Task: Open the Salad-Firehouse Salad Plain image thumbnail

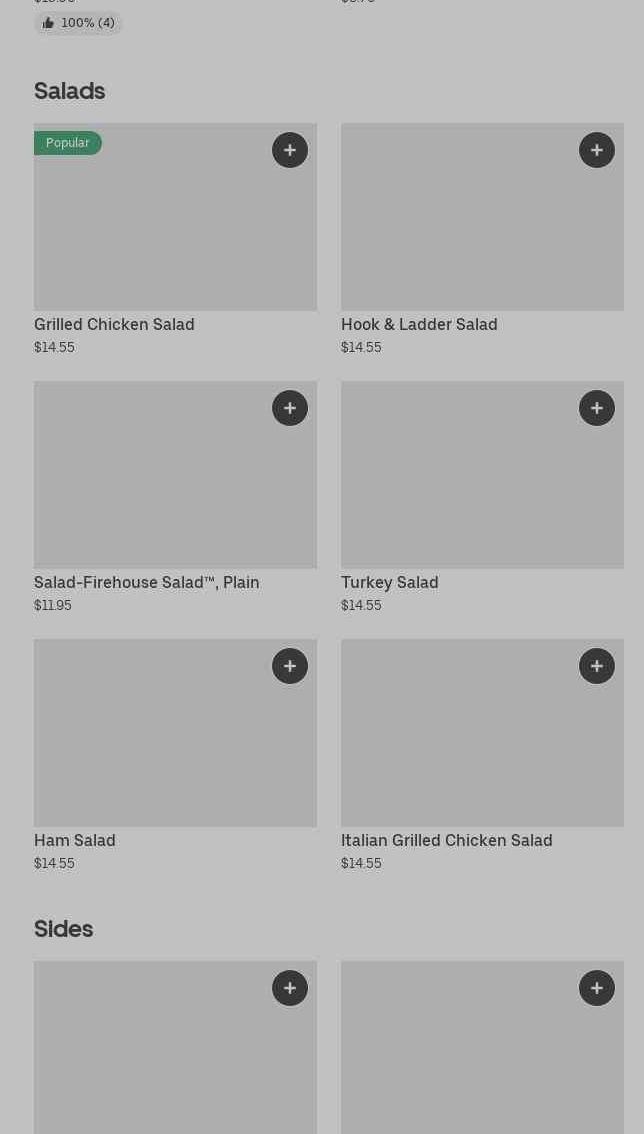Action: [x=175, y=474]
